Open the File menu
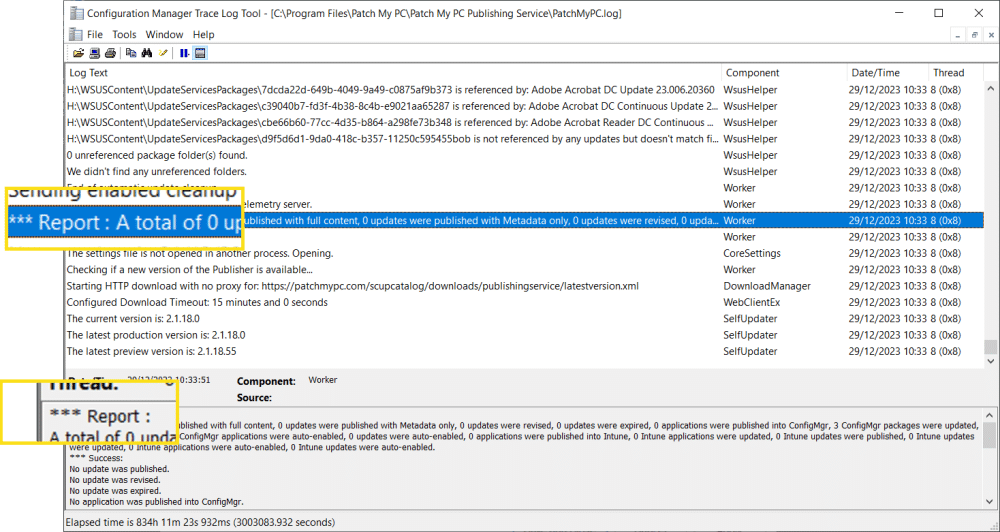The height and width of the screenshot is (532, 1000). point(95,34)
